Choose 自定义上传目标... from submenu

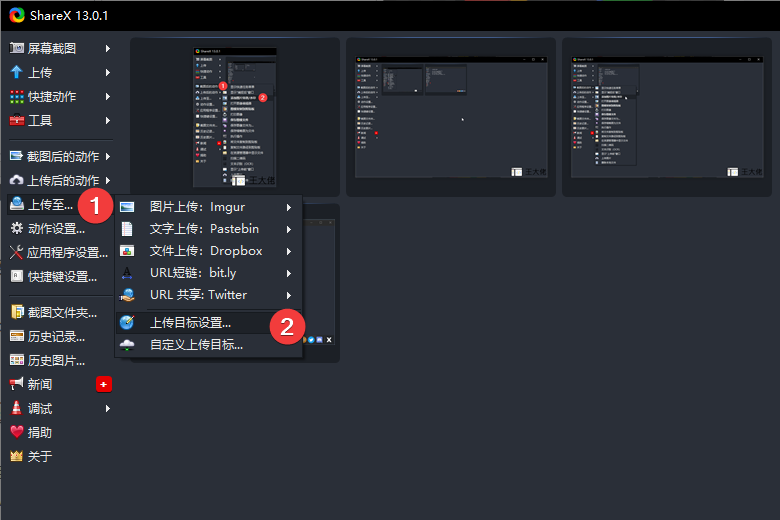[x=208, y=344]
